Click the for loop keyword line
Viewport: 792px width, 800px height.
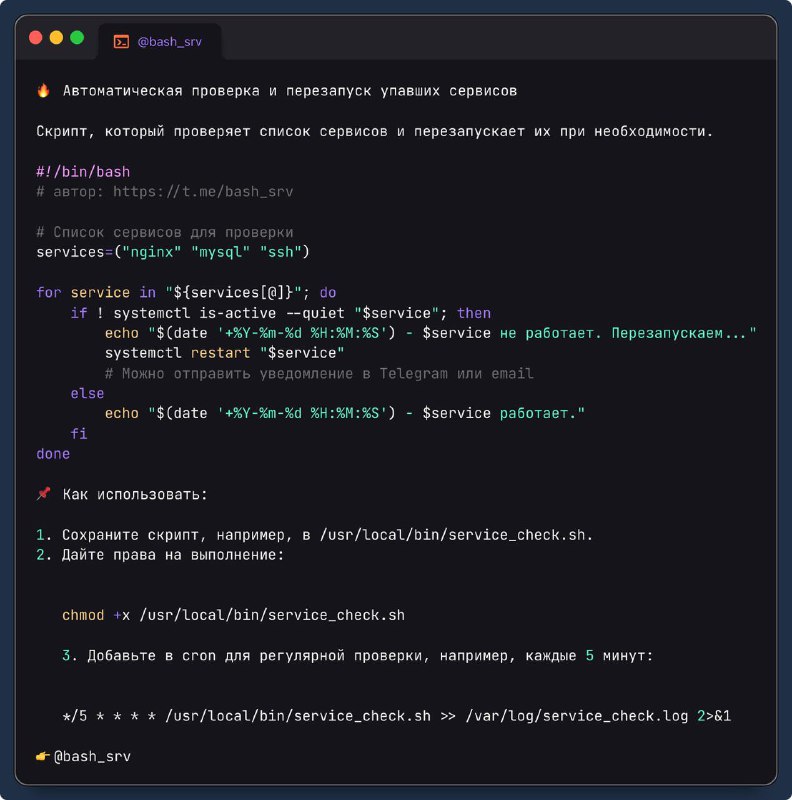point(186,293)
